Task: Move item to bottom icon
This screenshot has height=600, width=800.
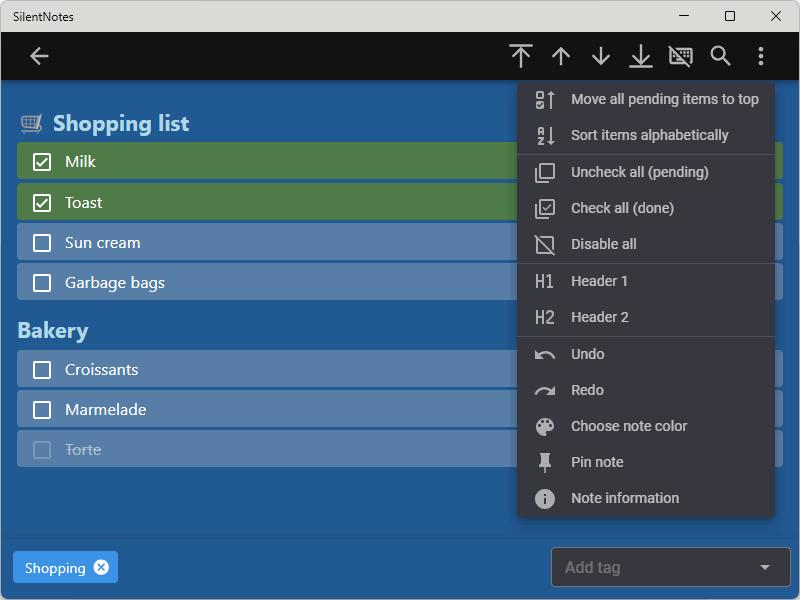Action: click(640, 56)
